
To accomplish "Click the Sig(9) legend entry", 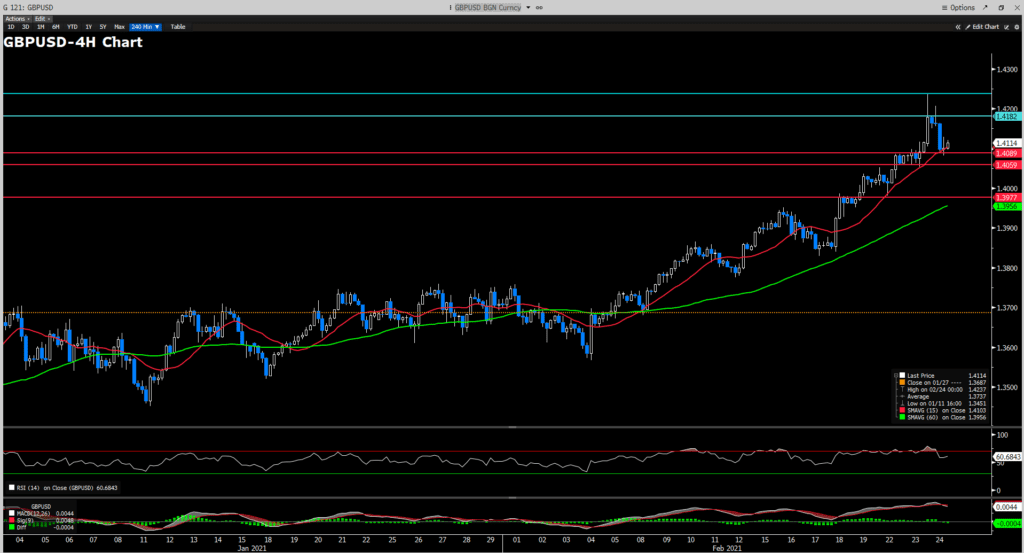I will (24, 520).
